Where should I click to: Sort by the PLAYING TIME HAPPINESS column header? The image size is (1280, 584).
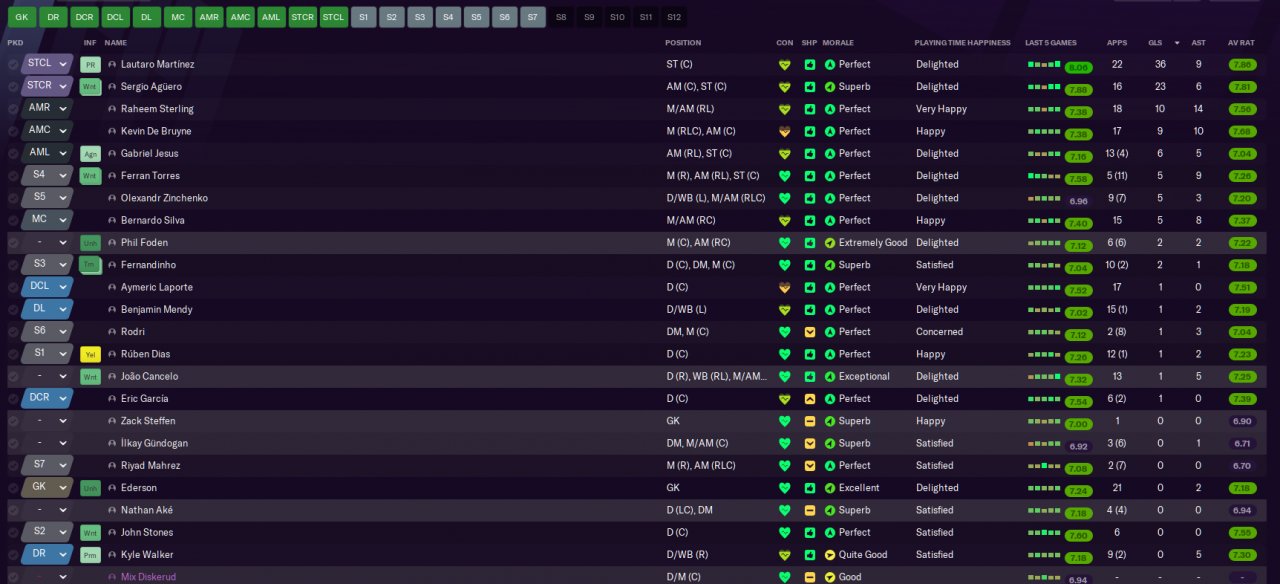(961, 43)
